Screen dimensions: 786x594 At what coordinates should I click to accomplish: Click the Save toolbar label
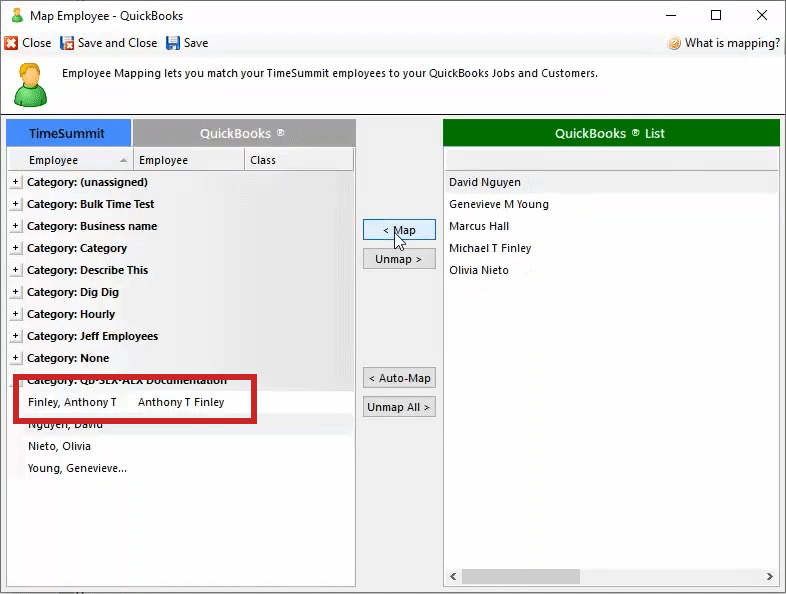point(196,43)
